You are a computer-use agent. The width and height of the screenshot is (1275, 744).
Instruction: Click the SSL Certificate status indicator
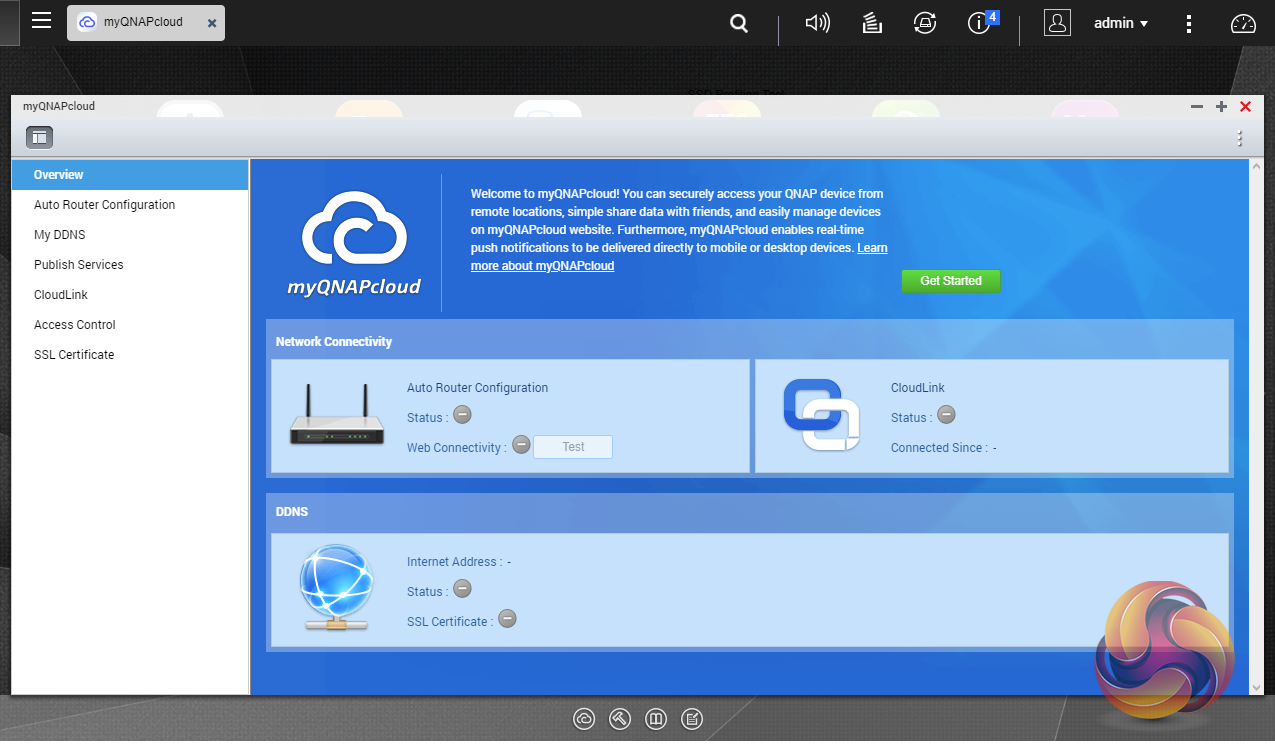pos(507,619)
